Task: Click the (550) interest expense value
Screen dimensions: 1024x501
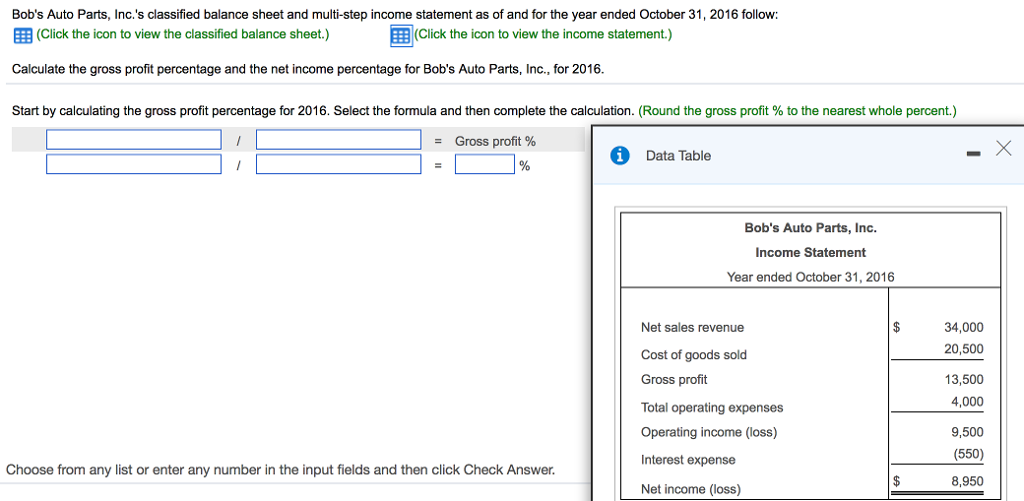Action: point(967,454)
